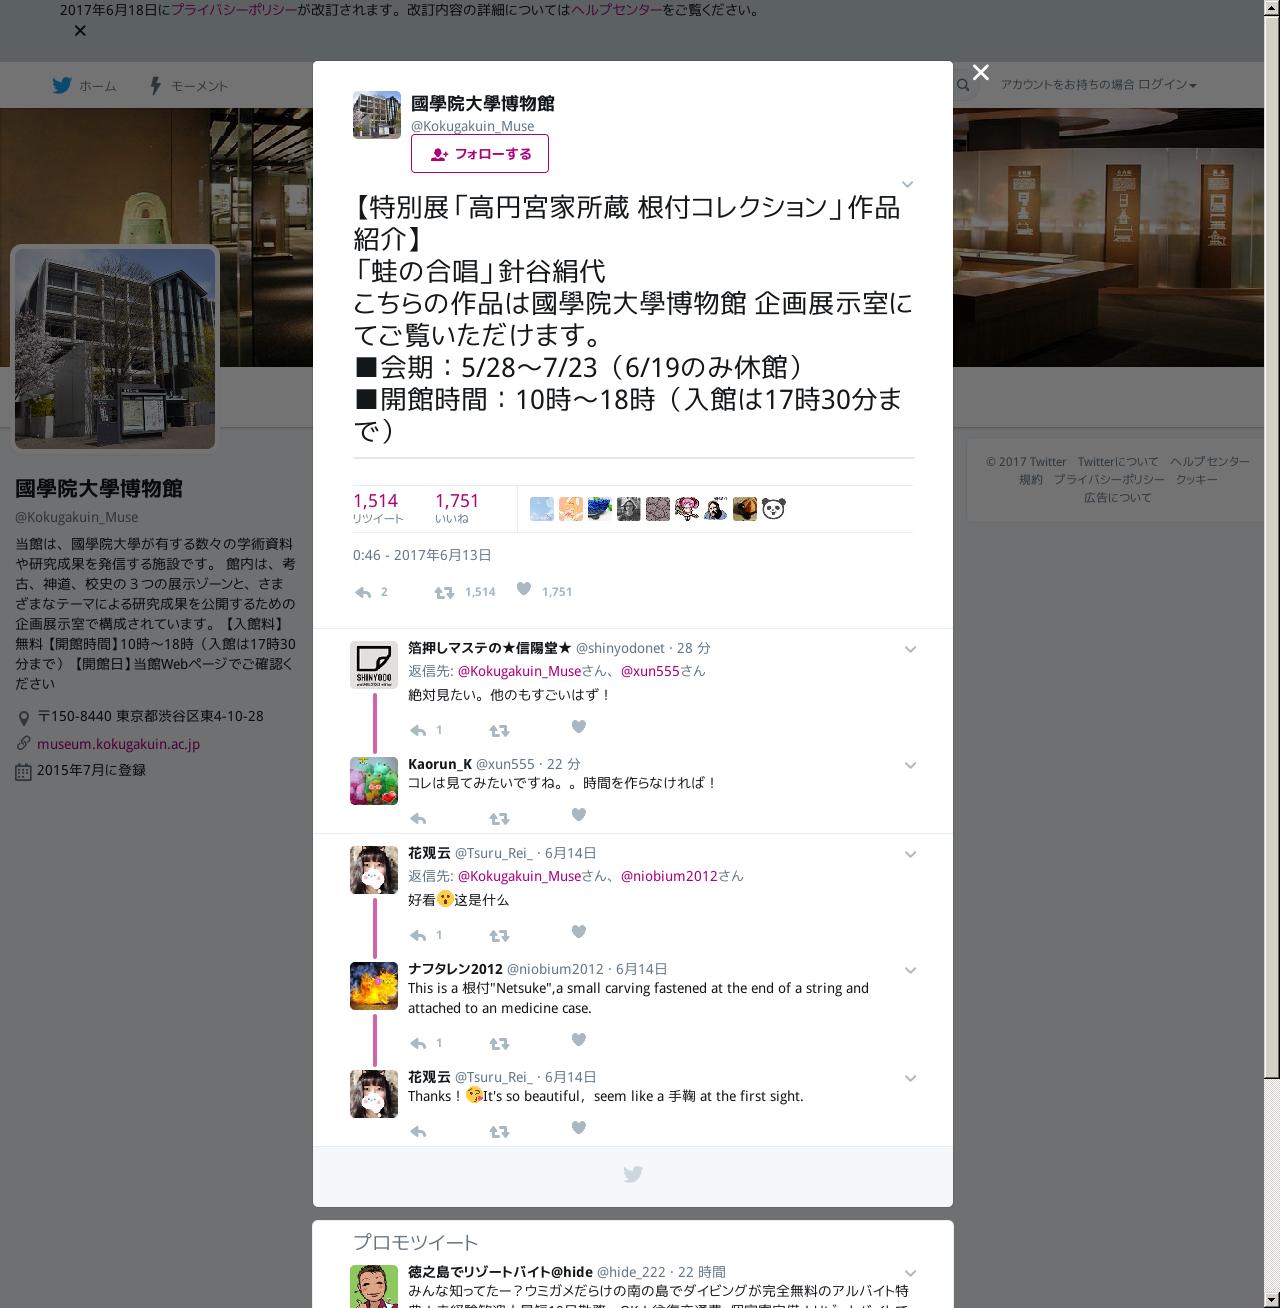Expand options on 花观云 好看 tweet

pos(911,854)
